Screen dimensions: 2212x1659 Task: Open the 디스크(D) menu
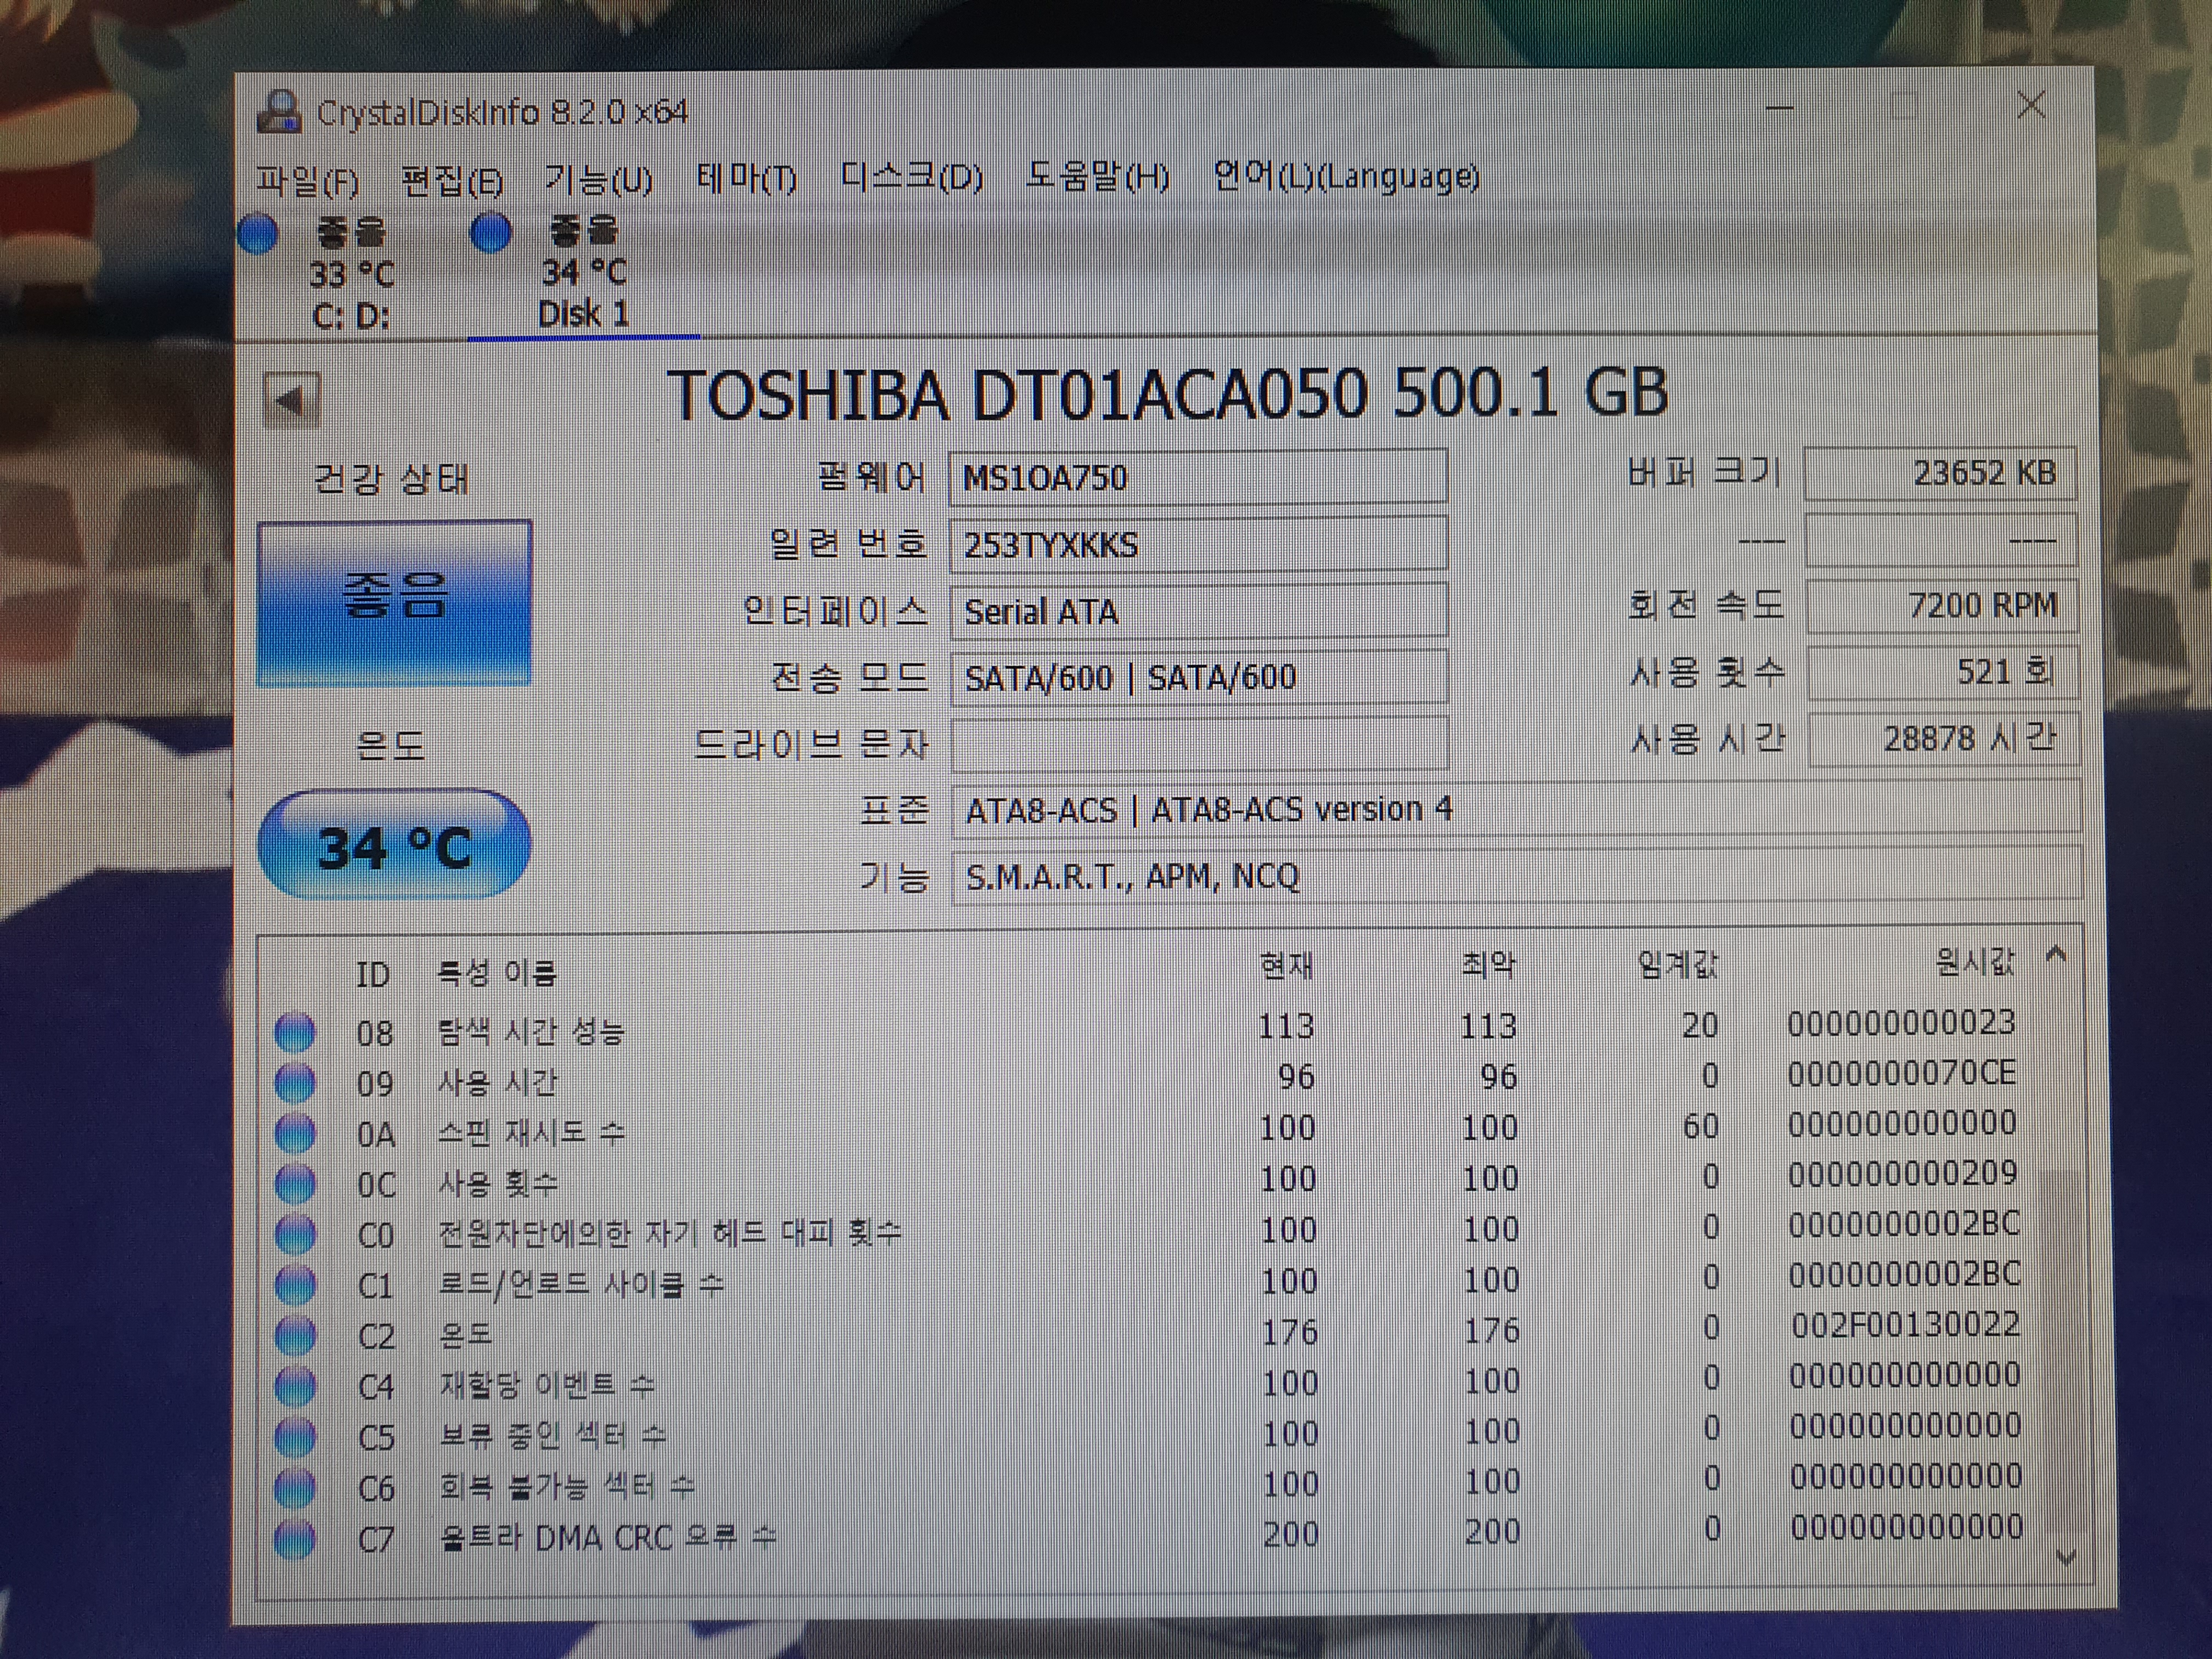click(x=911, y=178)
